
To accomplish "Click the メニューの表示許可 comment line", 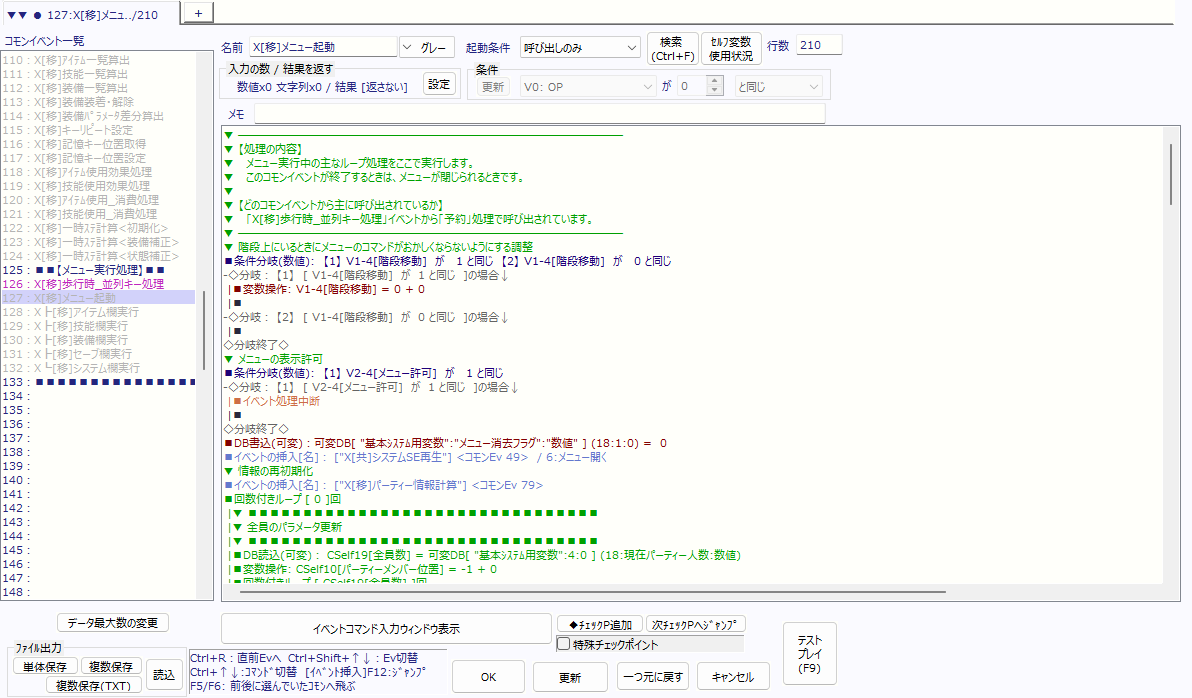I will [x=274, y=359].
